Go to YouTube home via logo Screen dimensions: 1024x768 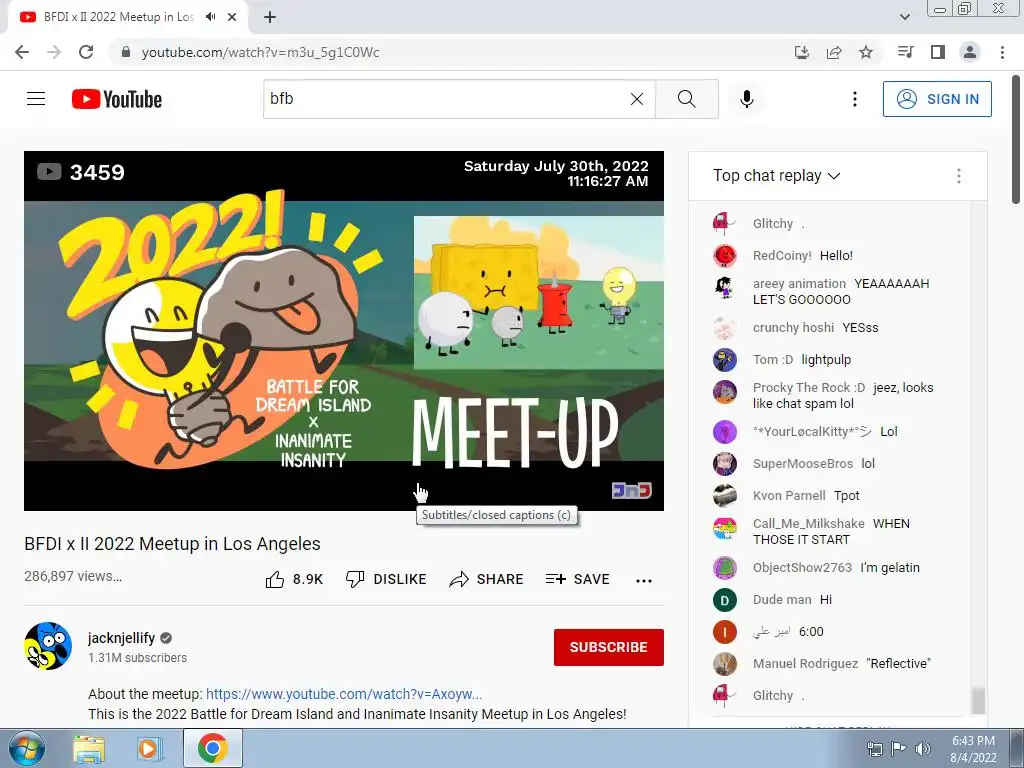coord(117,99)
